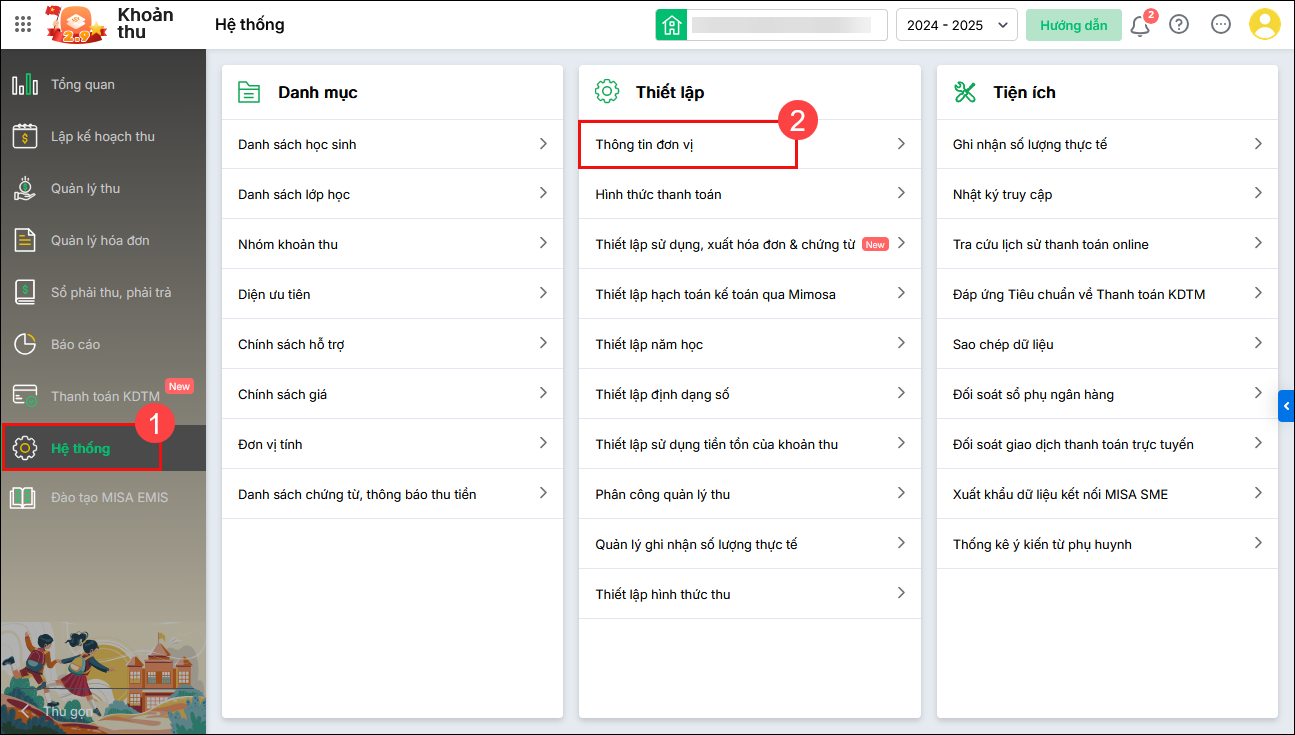The width and height of the screenshot is (1295, 735).
Task: Click the notification bell icon
Action: 1139,26
